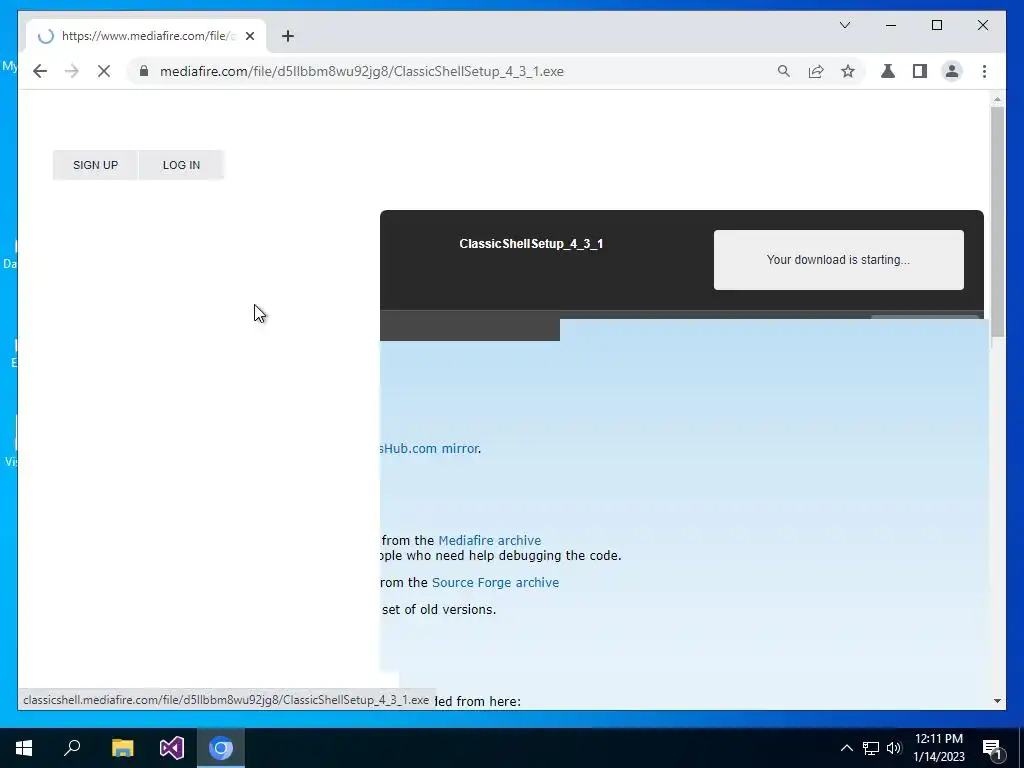Screen dimensions: 1024x768
Task: Click the ClassicShellSetup_4_3_1 file name
Action: [x=531, y=244]
